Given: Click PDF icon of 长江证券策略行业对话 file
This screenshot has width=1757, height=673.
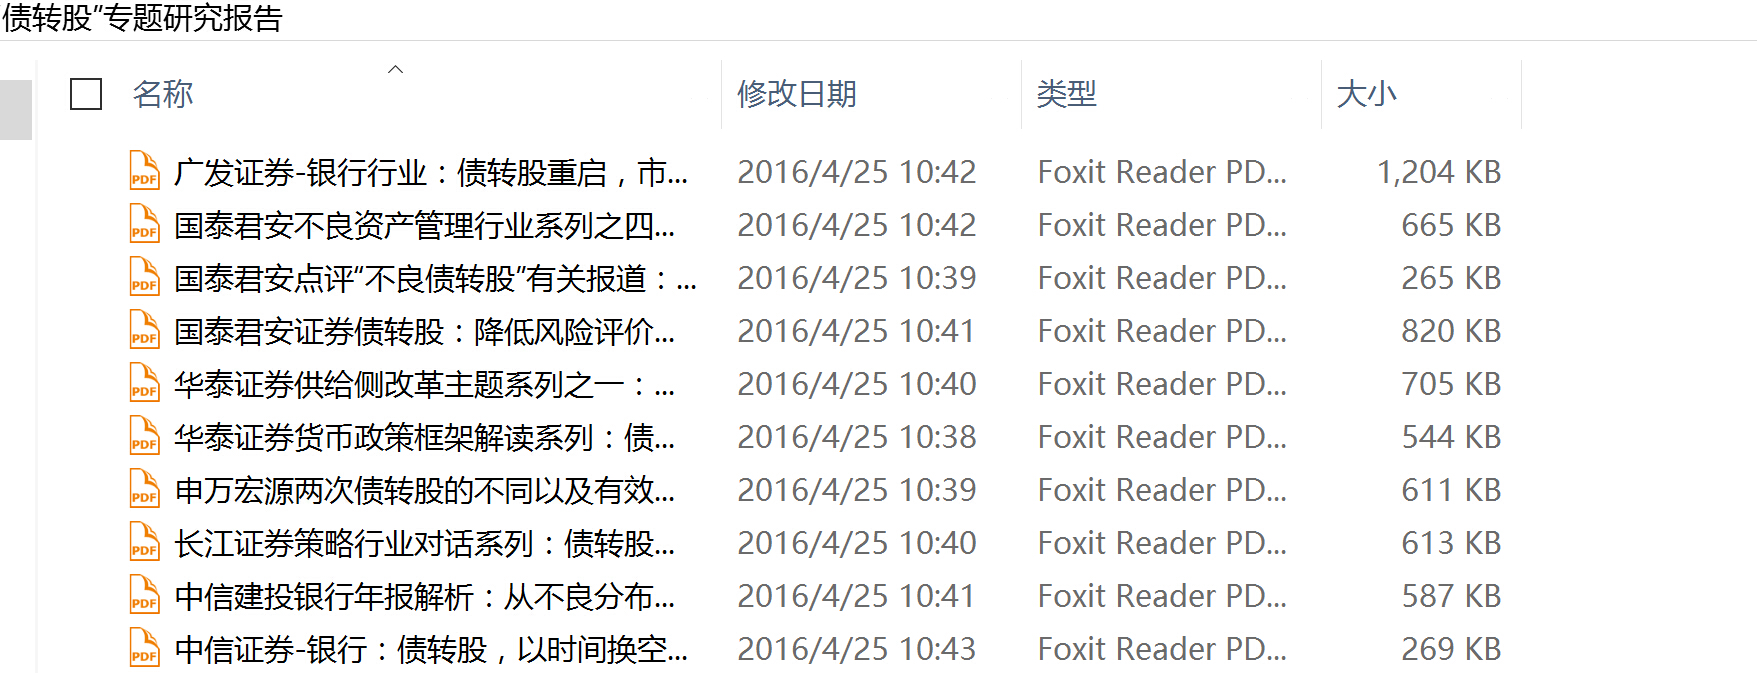Looking at the screenshot, I should [x=144, y=542].
